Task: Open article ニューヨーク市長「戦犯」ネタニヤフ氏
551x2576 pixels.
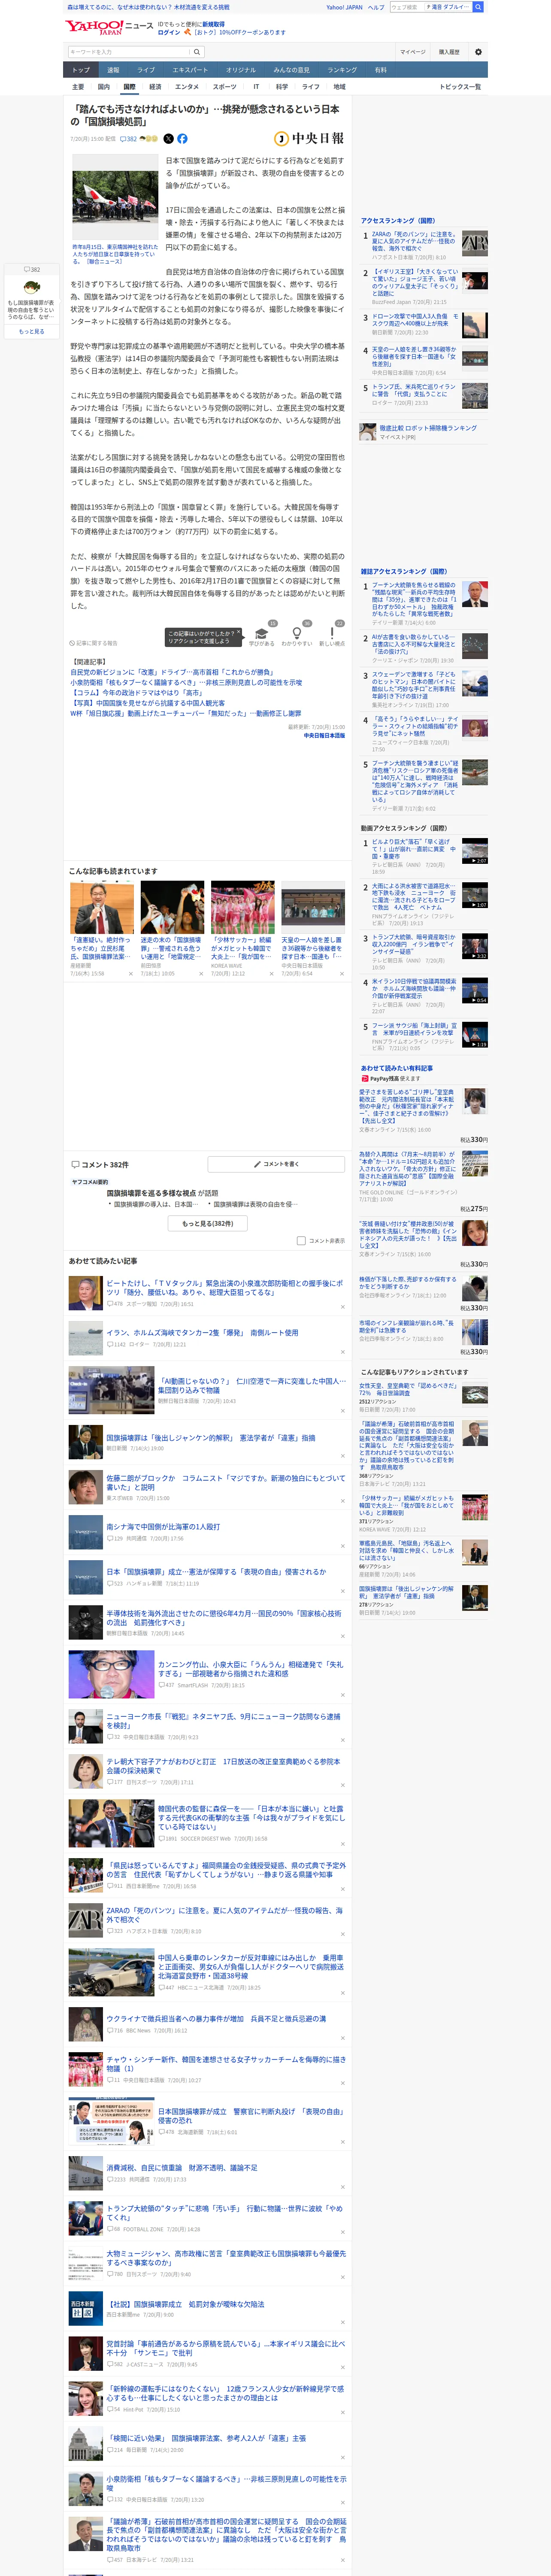Action: coord(224,1721)
